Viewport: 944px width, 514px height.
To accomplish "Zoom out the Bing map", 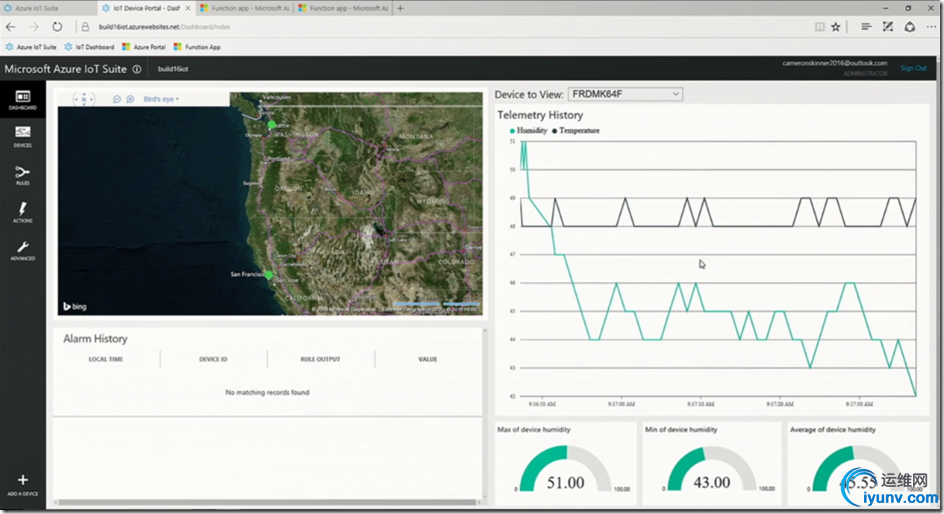I will (x=117, y=99).
